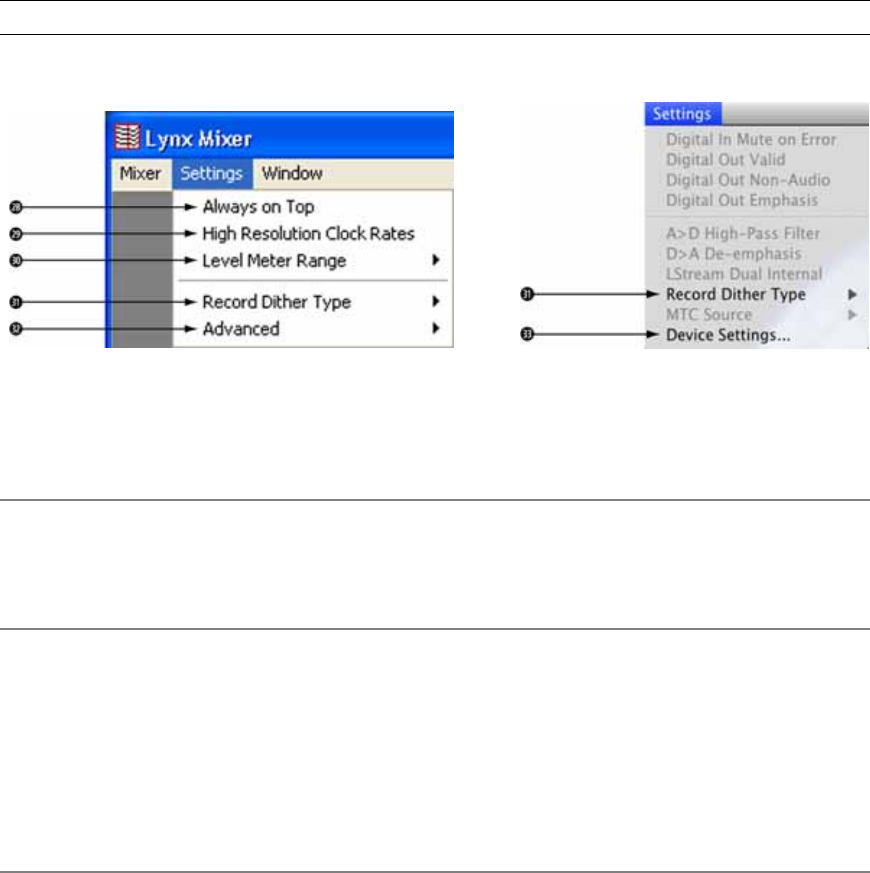
Task: Expand Record Dither Type arrow in Mac Settings menu
Action: pyautogui.click(x=852, y=295)
